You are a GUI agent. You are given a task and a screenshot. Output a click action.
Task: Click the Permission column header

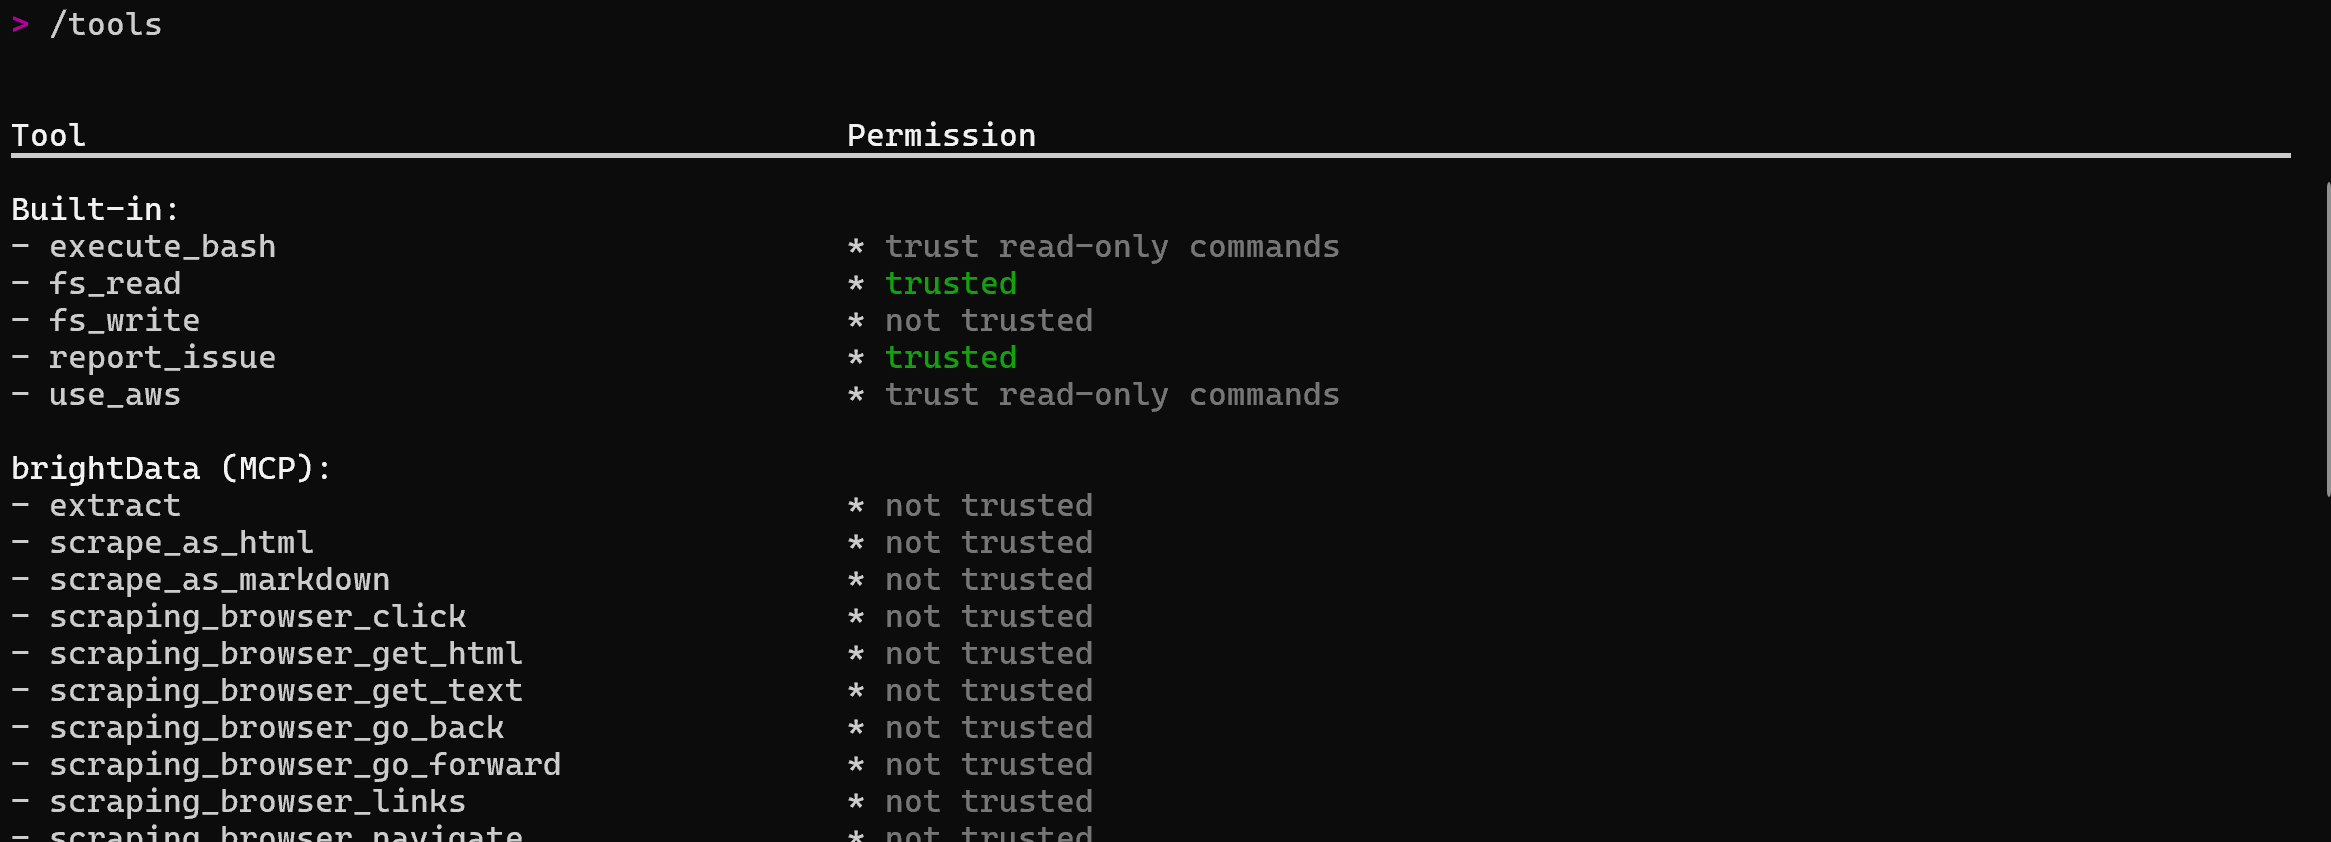pyautogui.click(x=941, y=135)
